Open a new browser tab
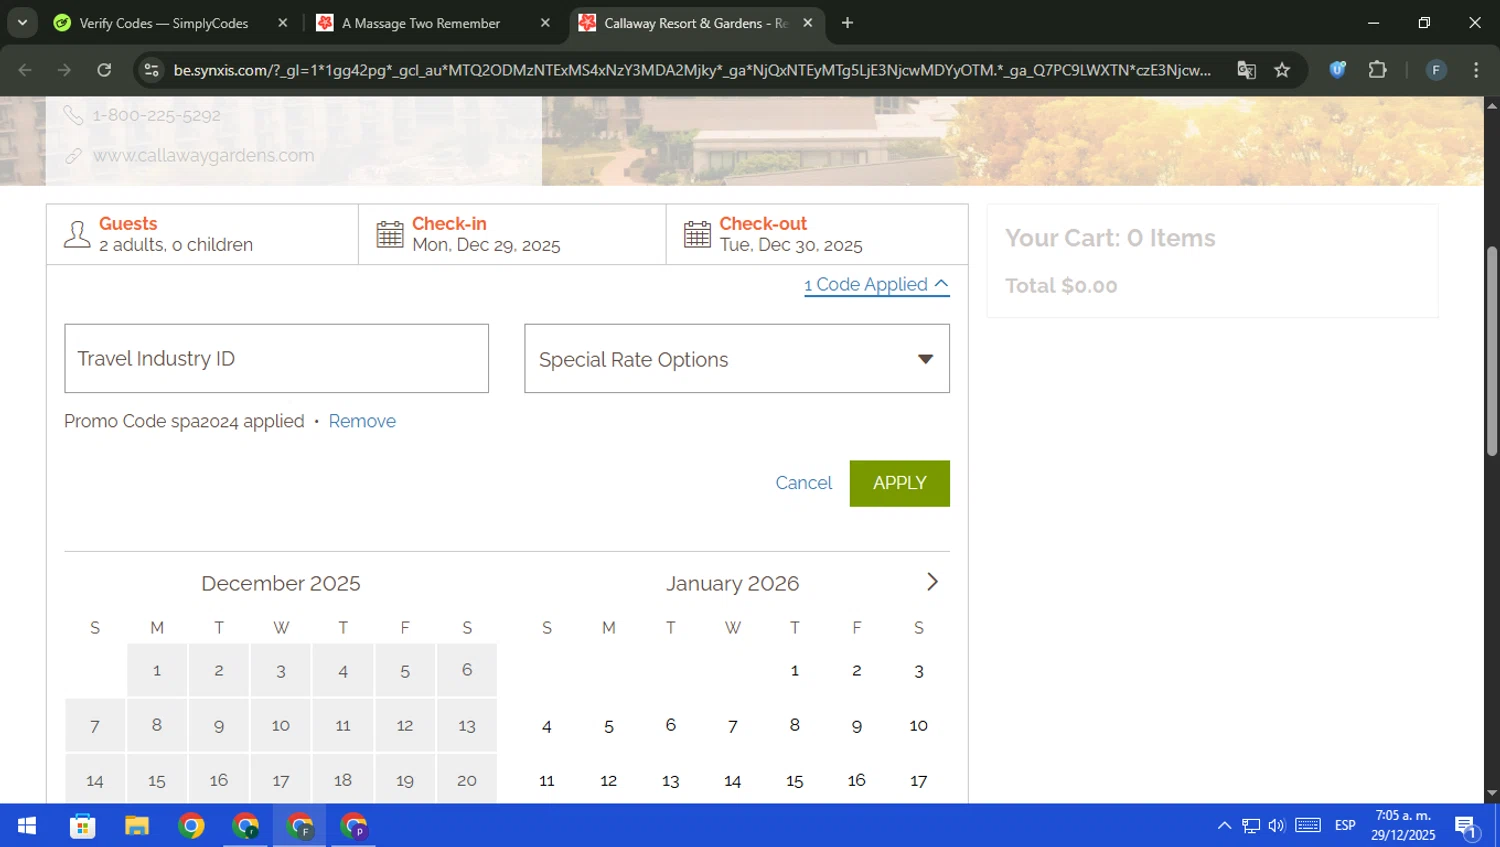1500x847 pixels. pyautogui.click(x=847, y=23)
